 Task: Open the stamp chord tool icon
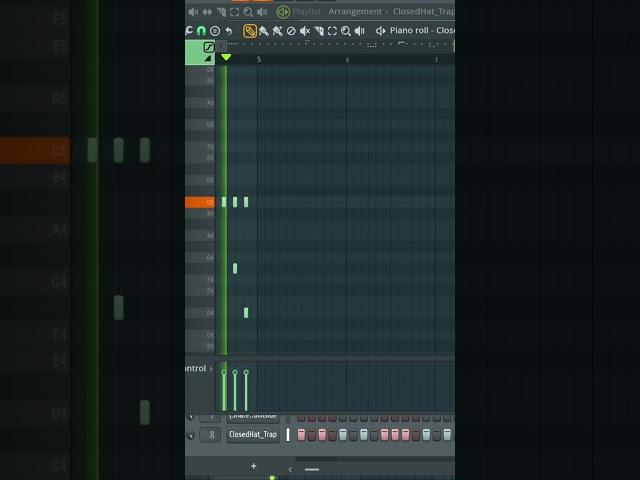(x=215, y=31)
